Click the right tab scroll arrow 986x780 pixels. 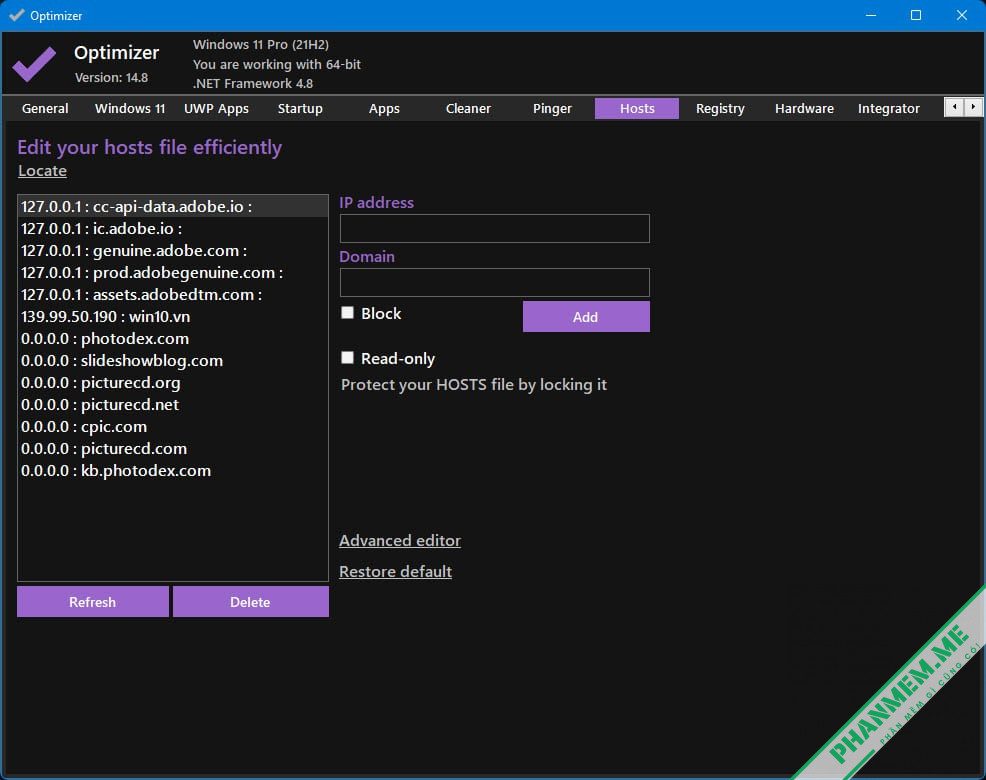(x=973, y=108)
